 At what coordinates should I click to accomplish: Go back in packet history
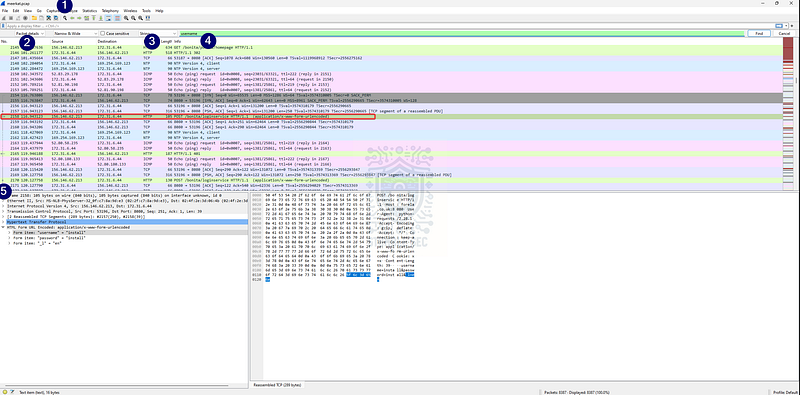pyautogui.click(x=72, y=18)
